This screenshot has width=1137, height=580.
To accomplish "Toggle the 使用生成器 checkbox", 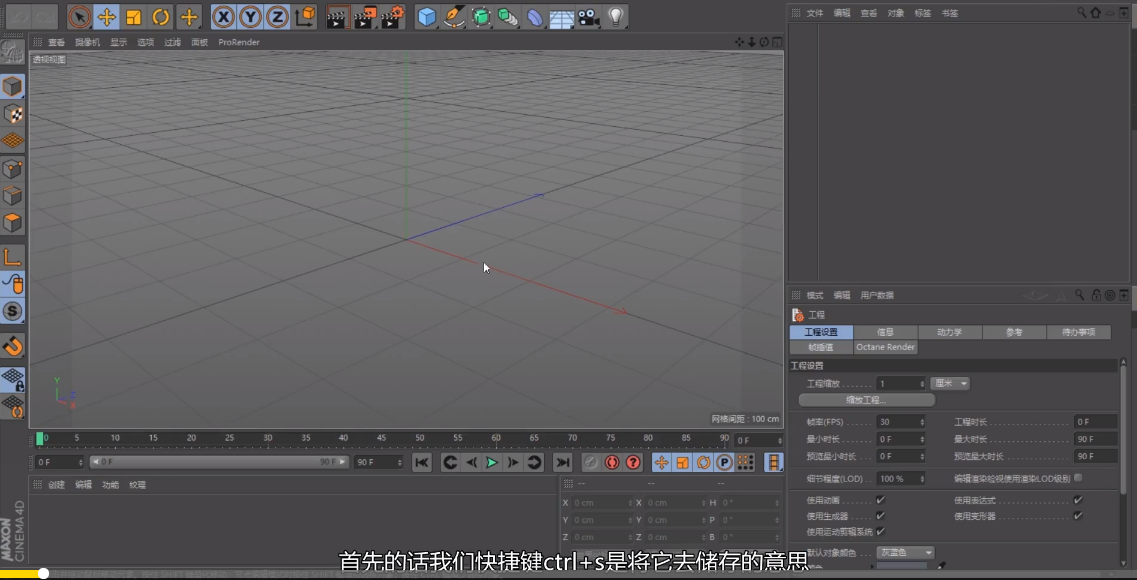I will 880,515.
